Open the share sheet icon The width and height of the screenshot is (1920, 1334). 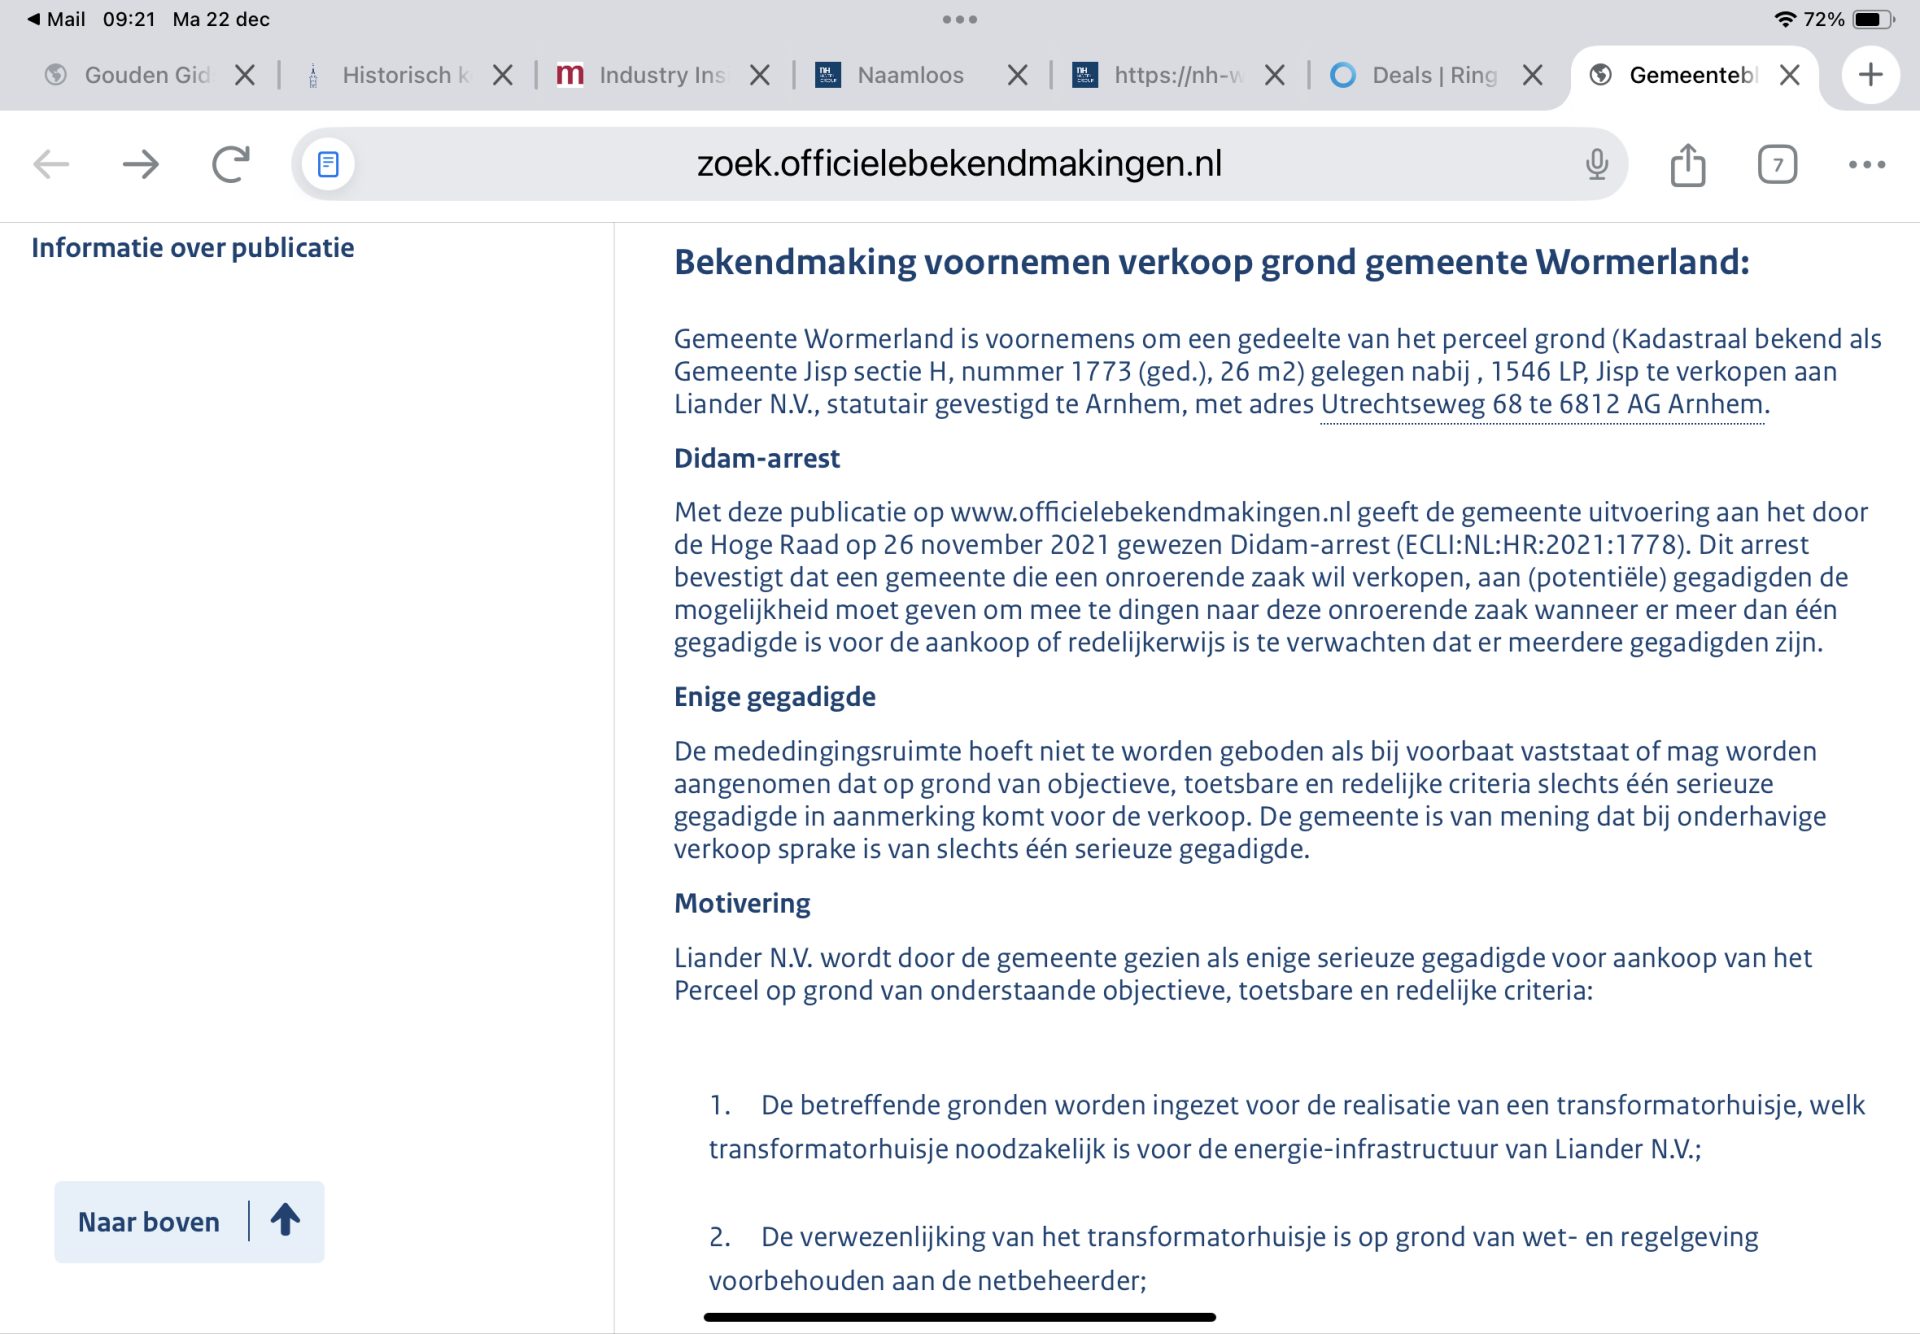(x=1687, y=164)
